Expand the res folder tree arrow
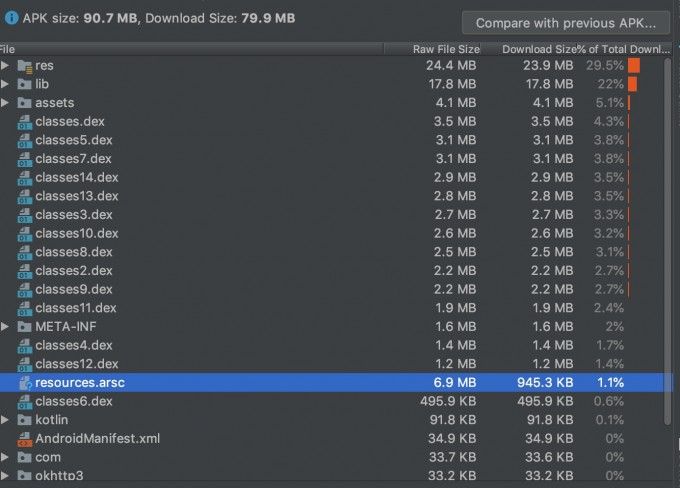This screenshot has height=488, width=680. pyautogui.click(x=6, y=65)
